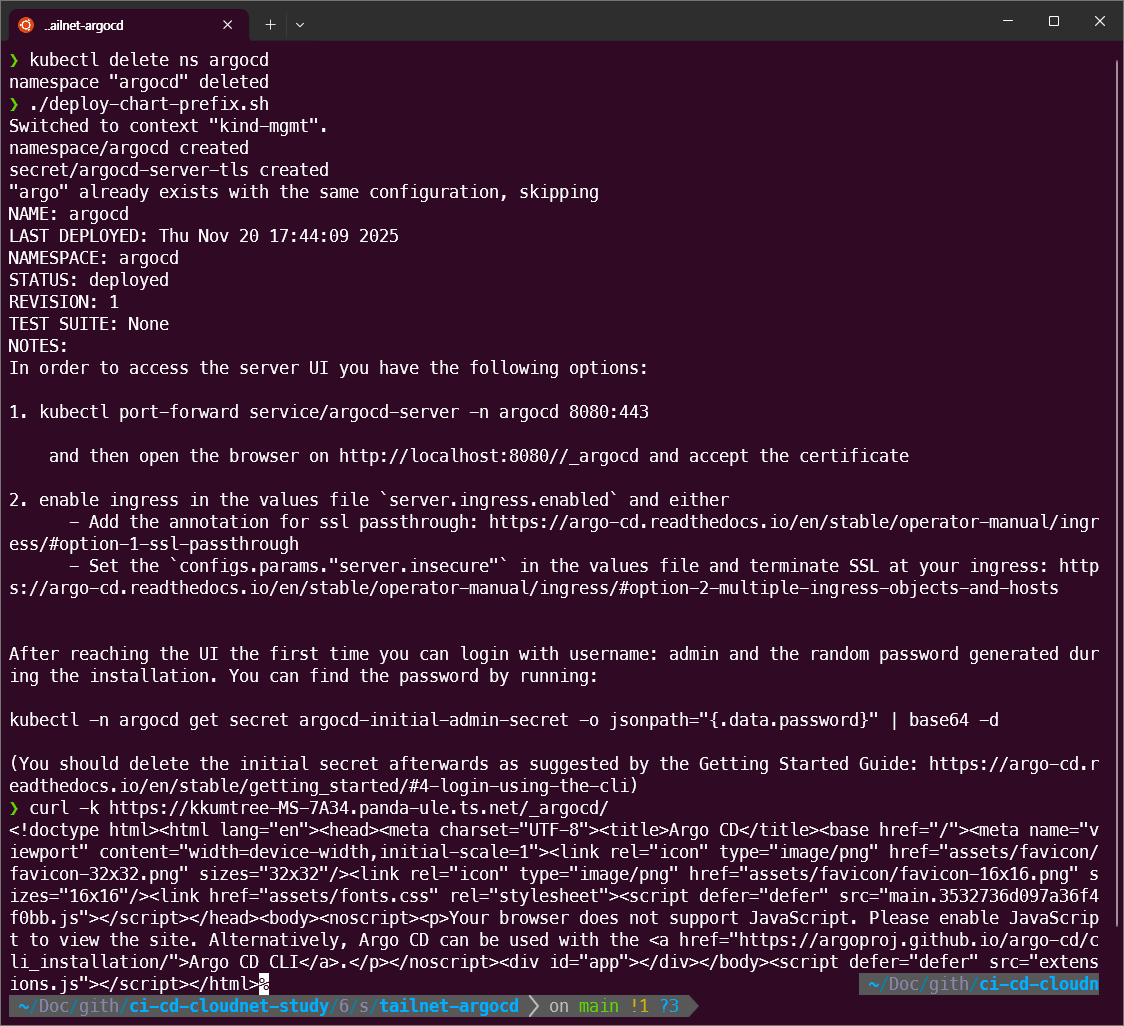Click the curl -k kkumtree-MS-7A34 command line
This screenshot has width=1124, height=1026.
point(319,808)
